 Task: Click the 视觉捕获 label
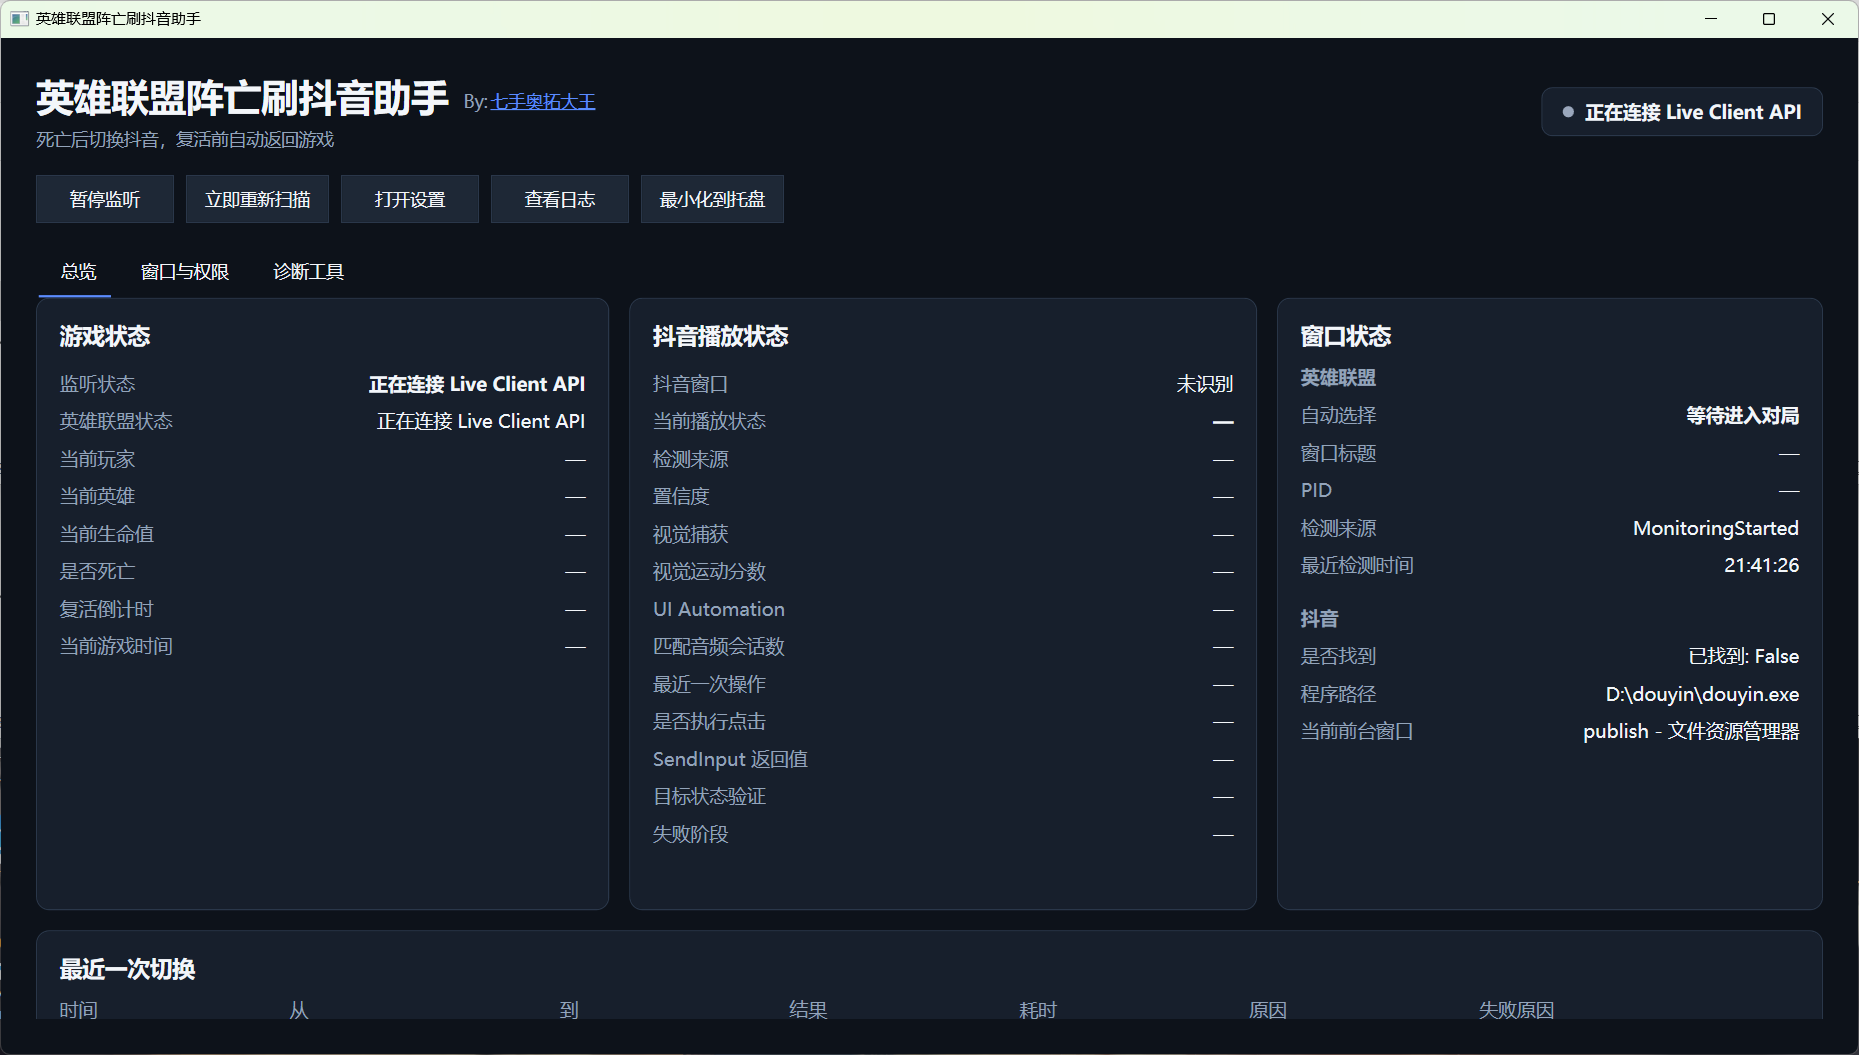[x=691, y=534]
